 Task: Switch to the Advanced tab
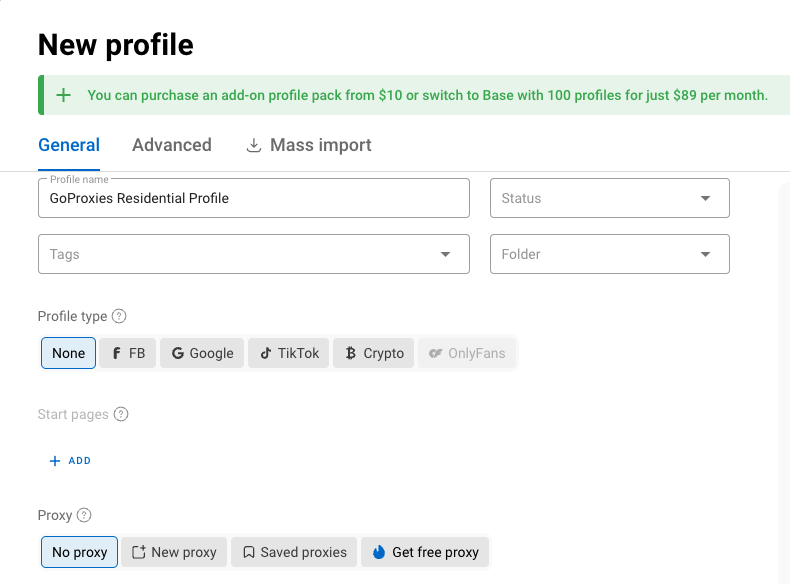[x=172, y=145]
